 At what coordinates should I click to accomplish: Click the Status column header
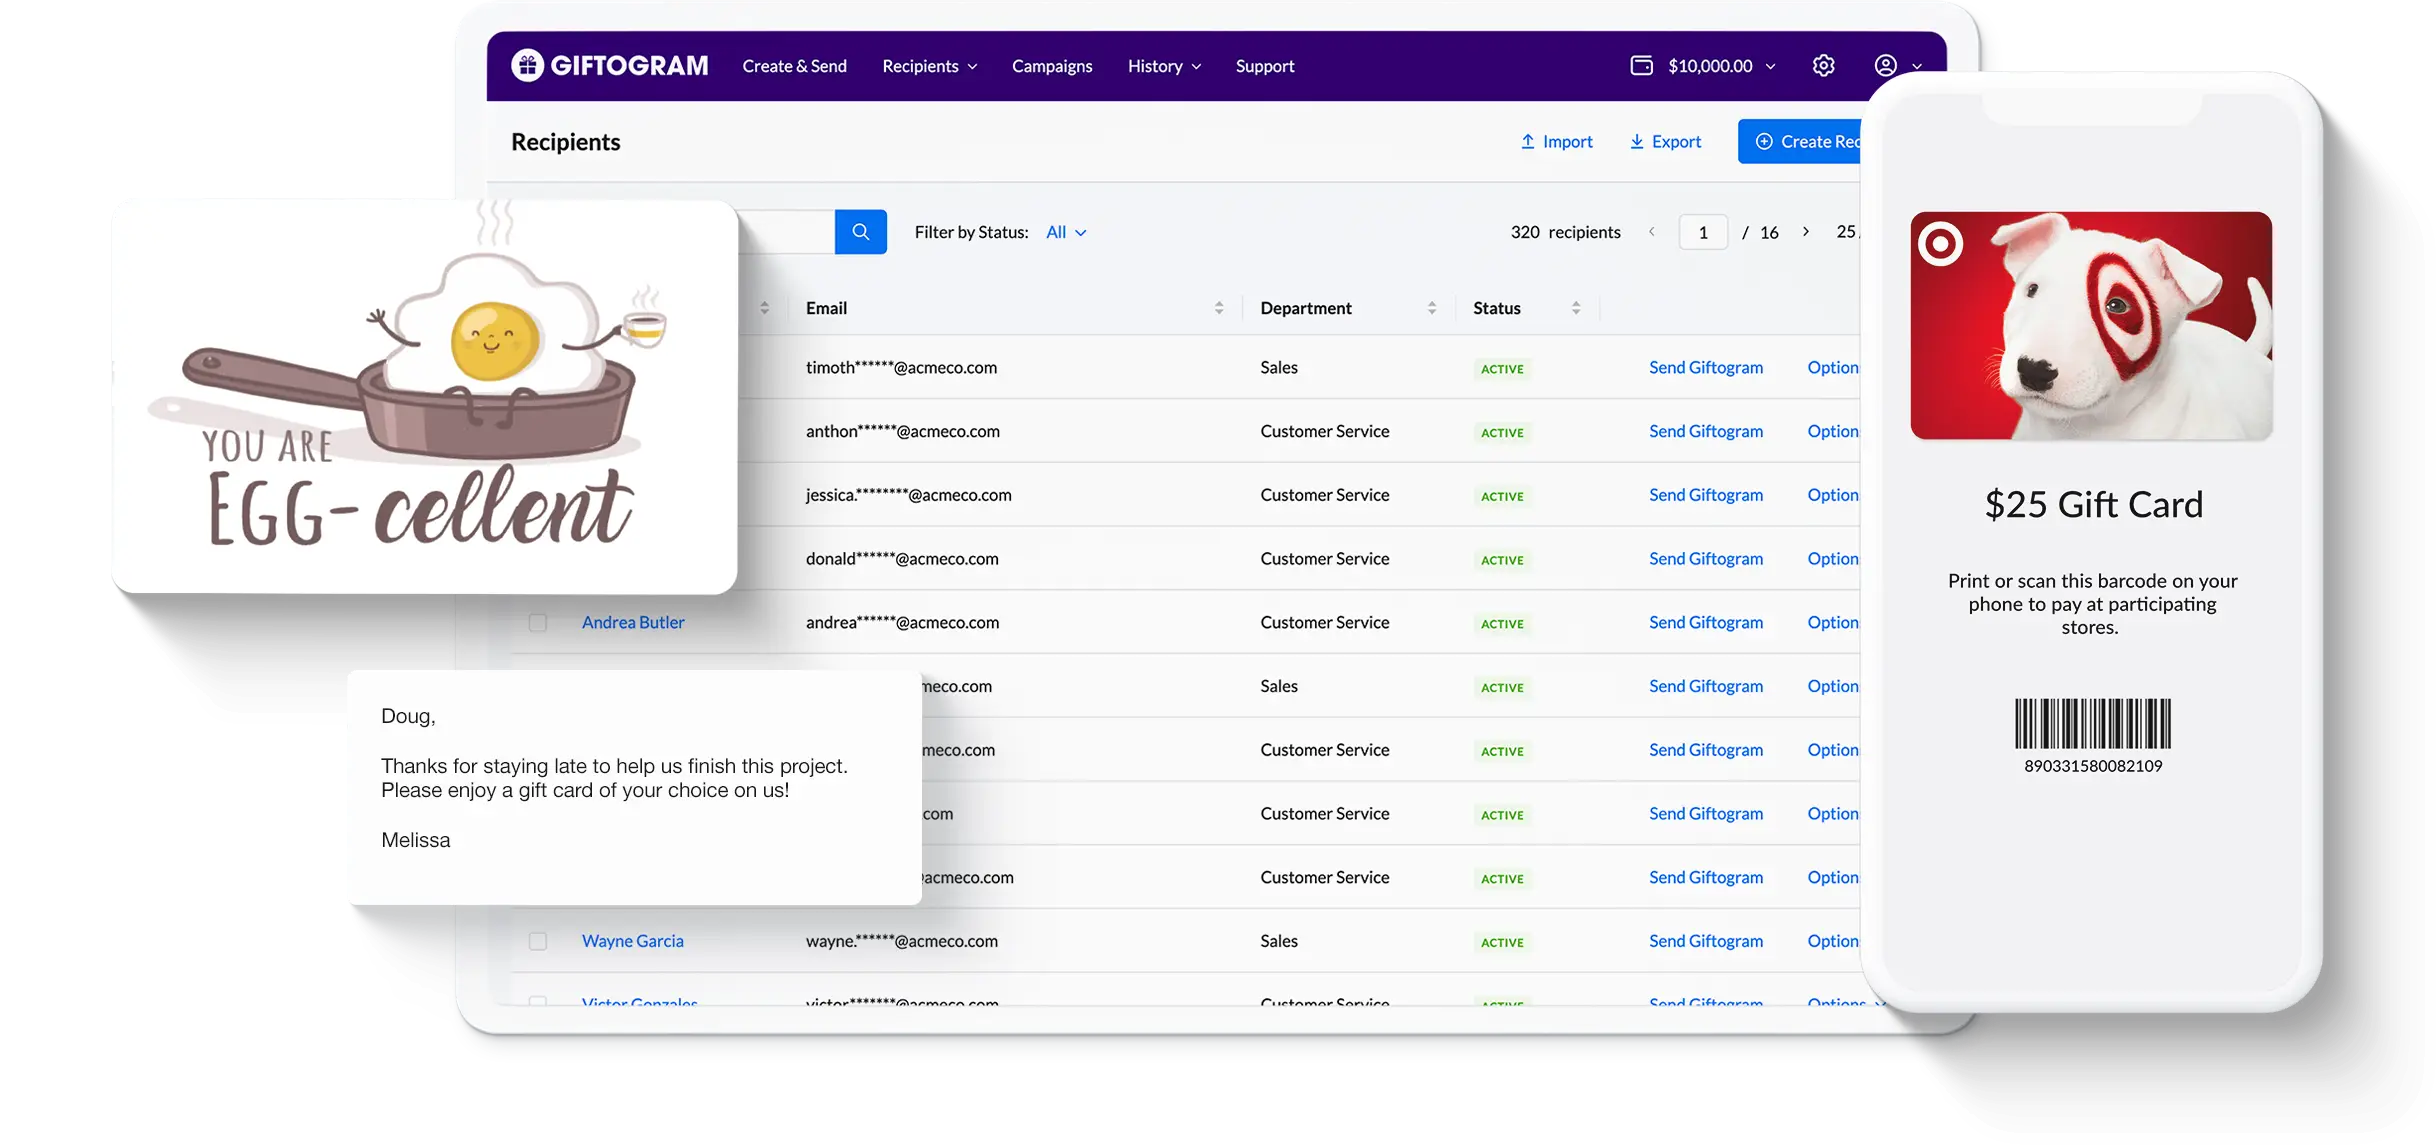click(x=1497, y=308)
